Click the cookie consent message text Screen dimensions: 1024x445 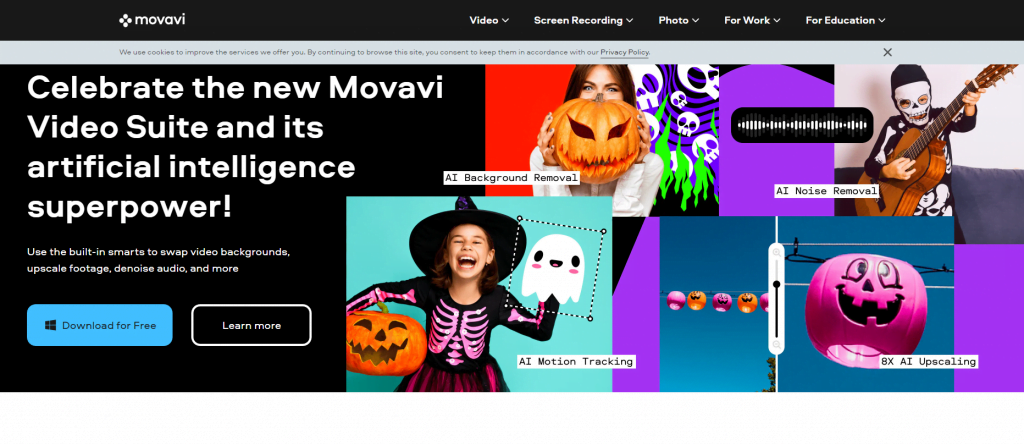tap(384, 52)
